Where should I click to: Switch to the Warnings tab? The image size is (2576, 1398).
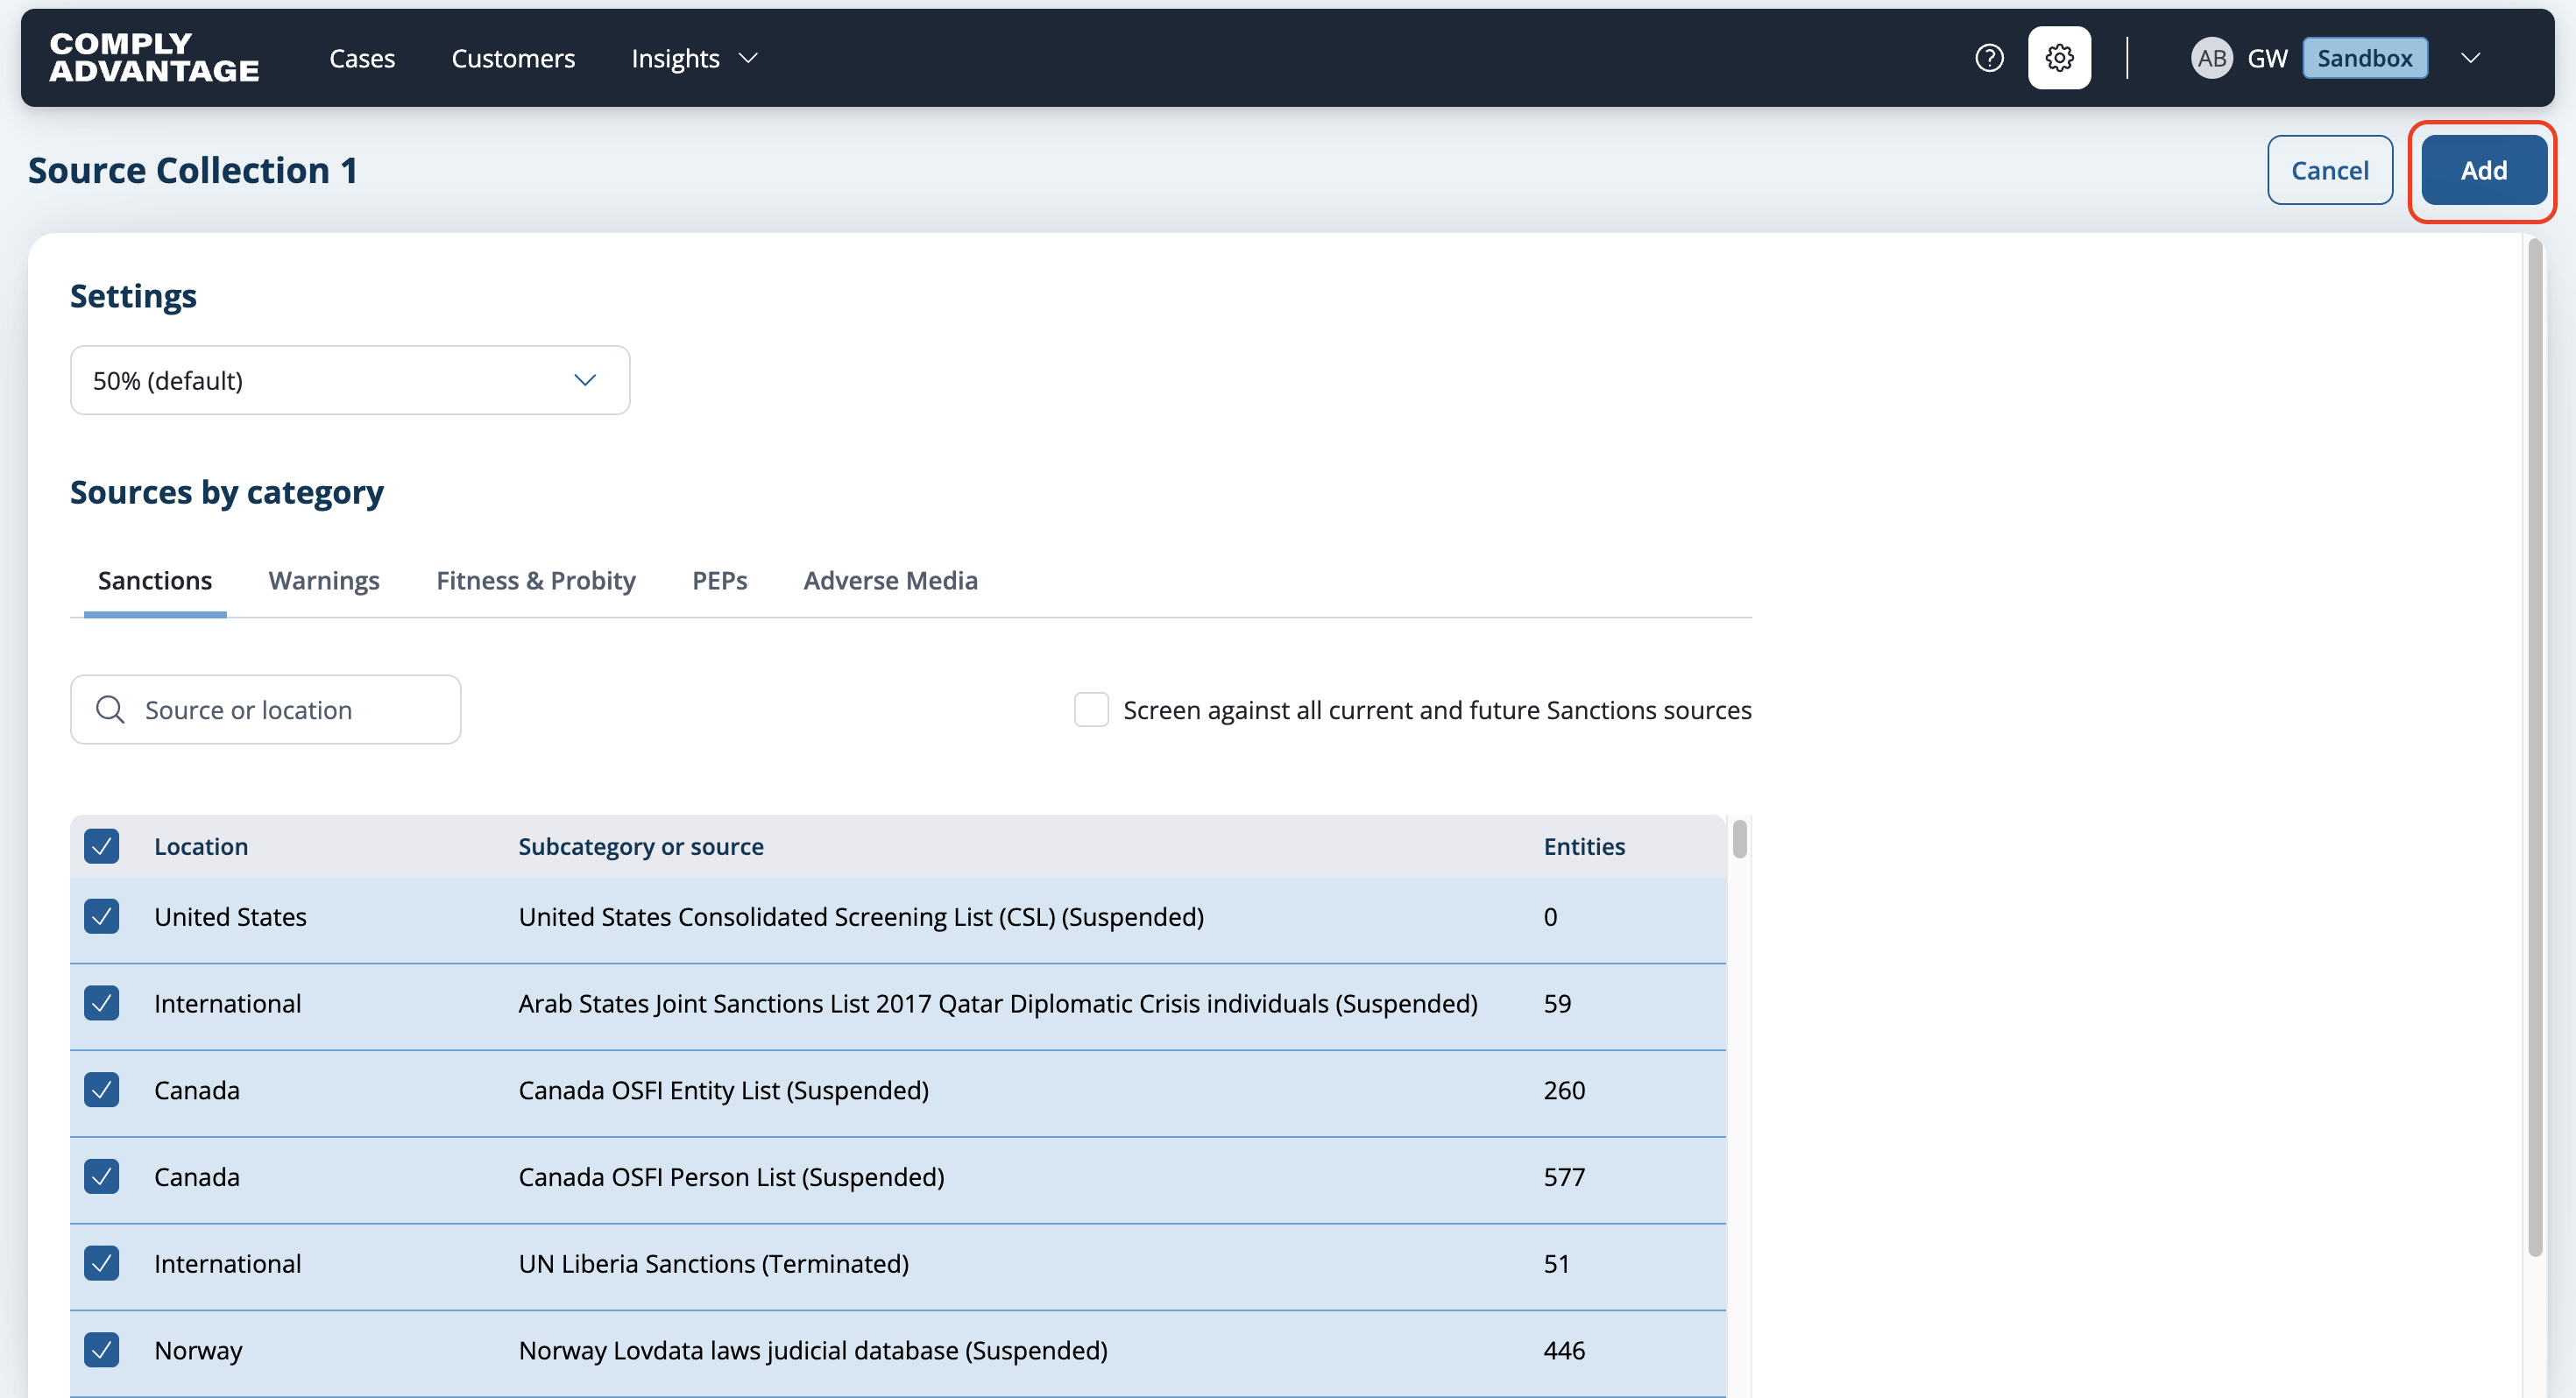pyautogui.click(x=324, y=580)
